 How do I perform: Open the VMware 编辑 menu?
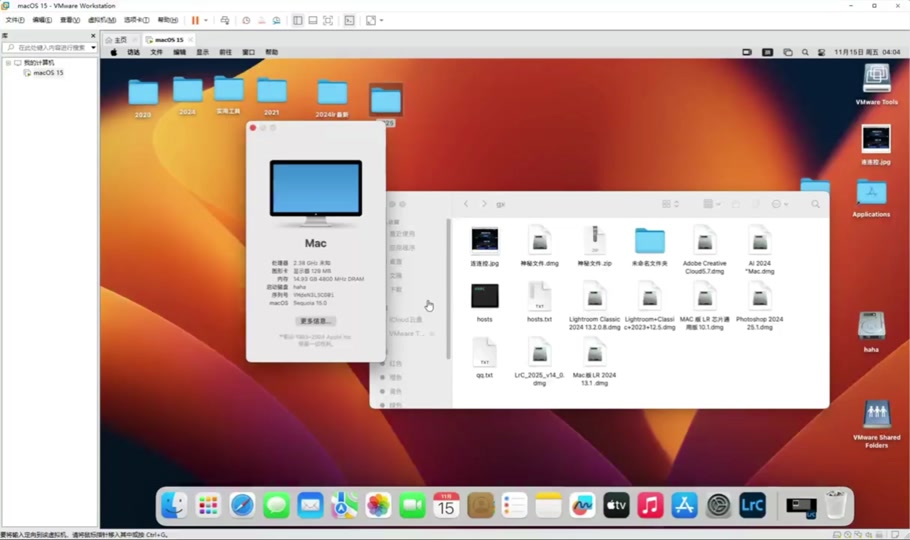pos(42,20)
